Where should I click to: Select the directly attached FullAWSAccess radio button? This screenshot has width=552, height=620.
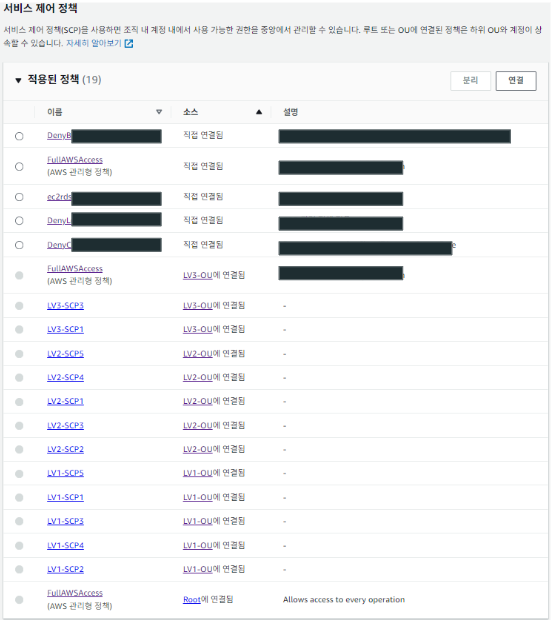click(19, 166)
